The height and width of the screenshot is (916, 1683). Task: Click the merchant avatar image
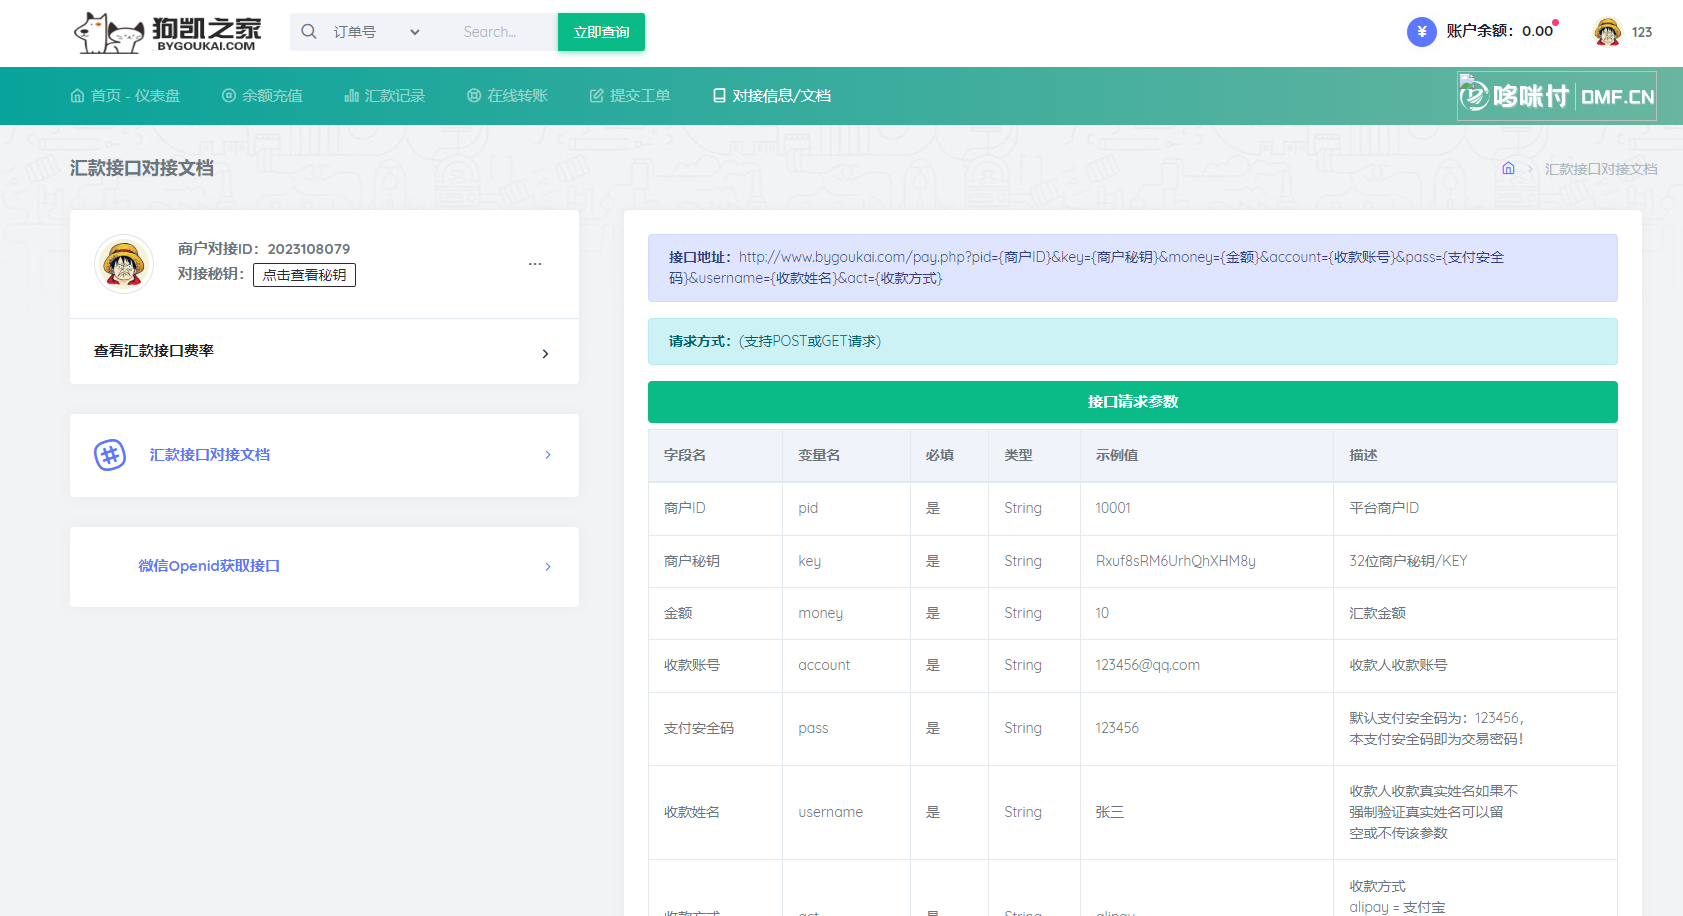(x=124, y=264)
